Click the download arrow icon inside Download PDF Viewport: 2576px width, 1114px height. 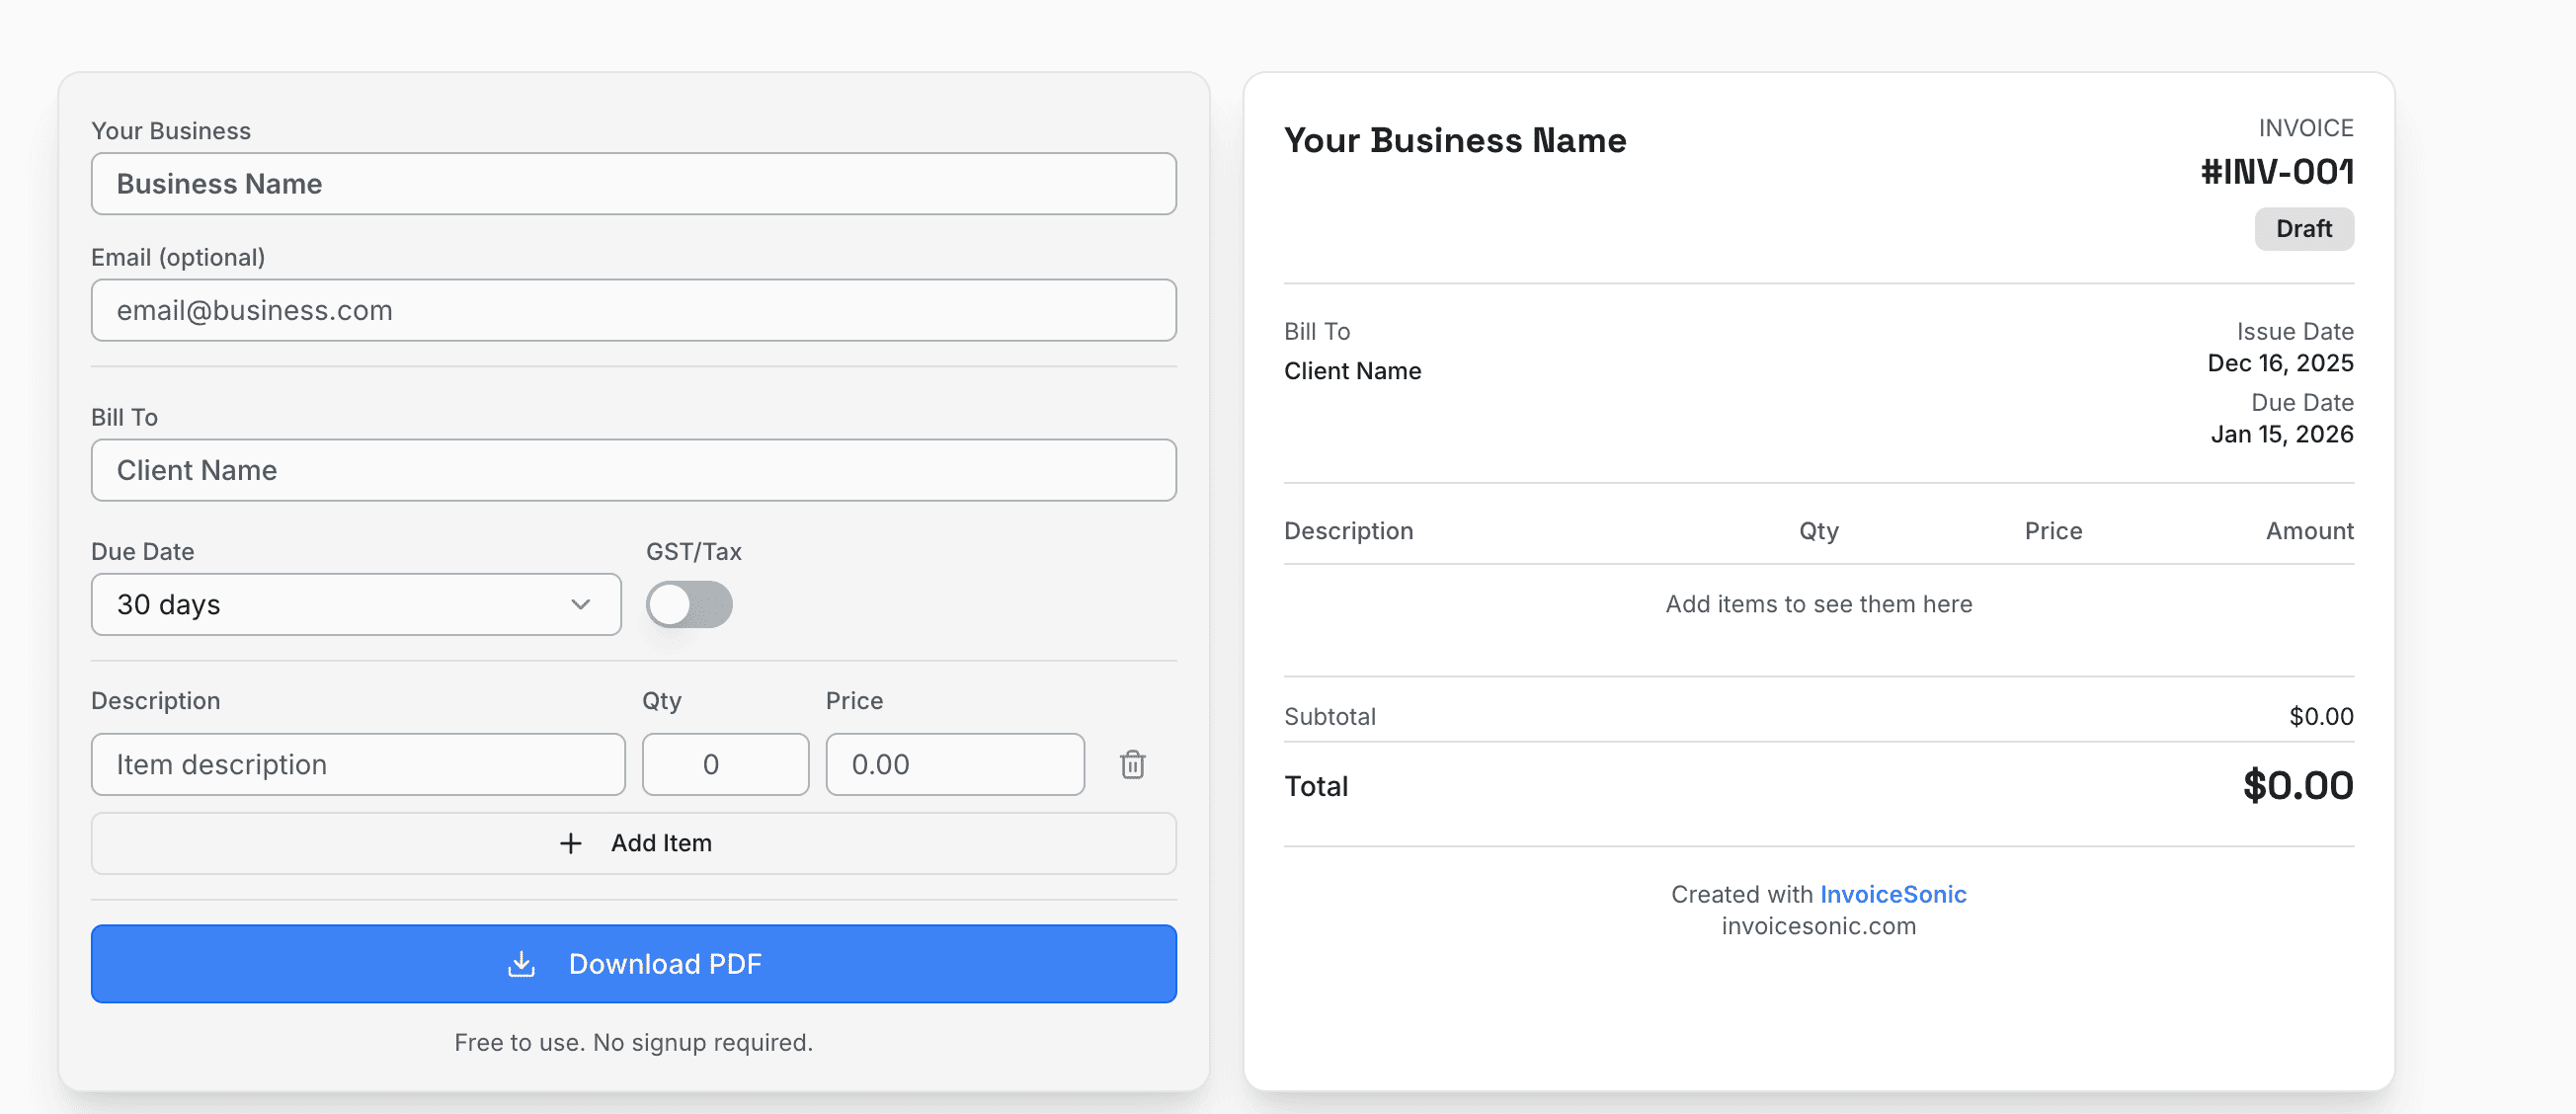coord(522,963)
